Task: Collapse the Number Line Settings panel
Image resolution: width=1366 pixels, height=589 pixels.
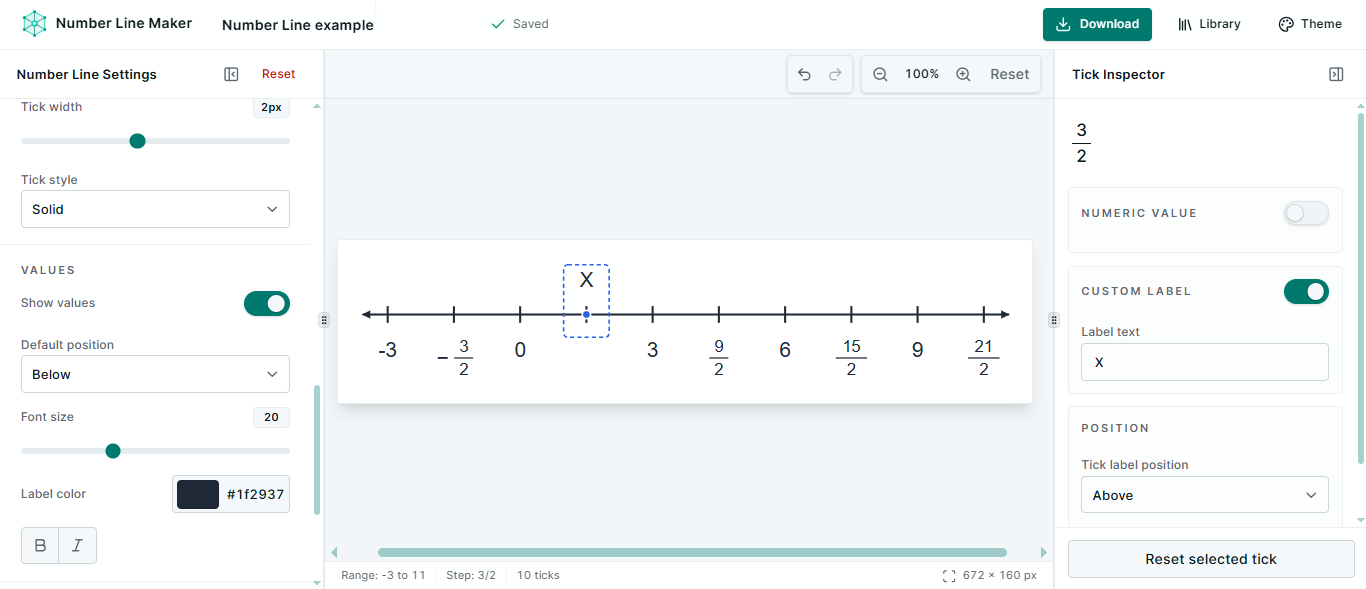Action: (231, 74)
